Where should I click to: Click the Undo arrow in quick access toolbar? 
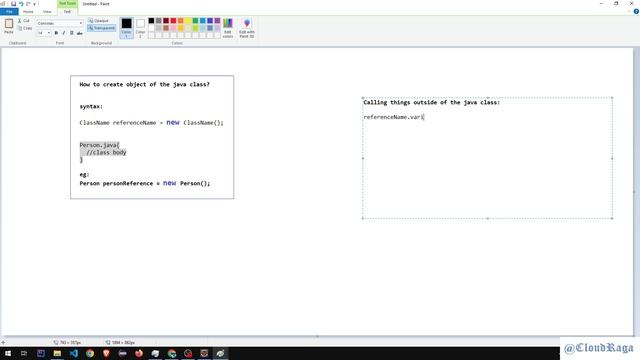[x=21, y=4]
